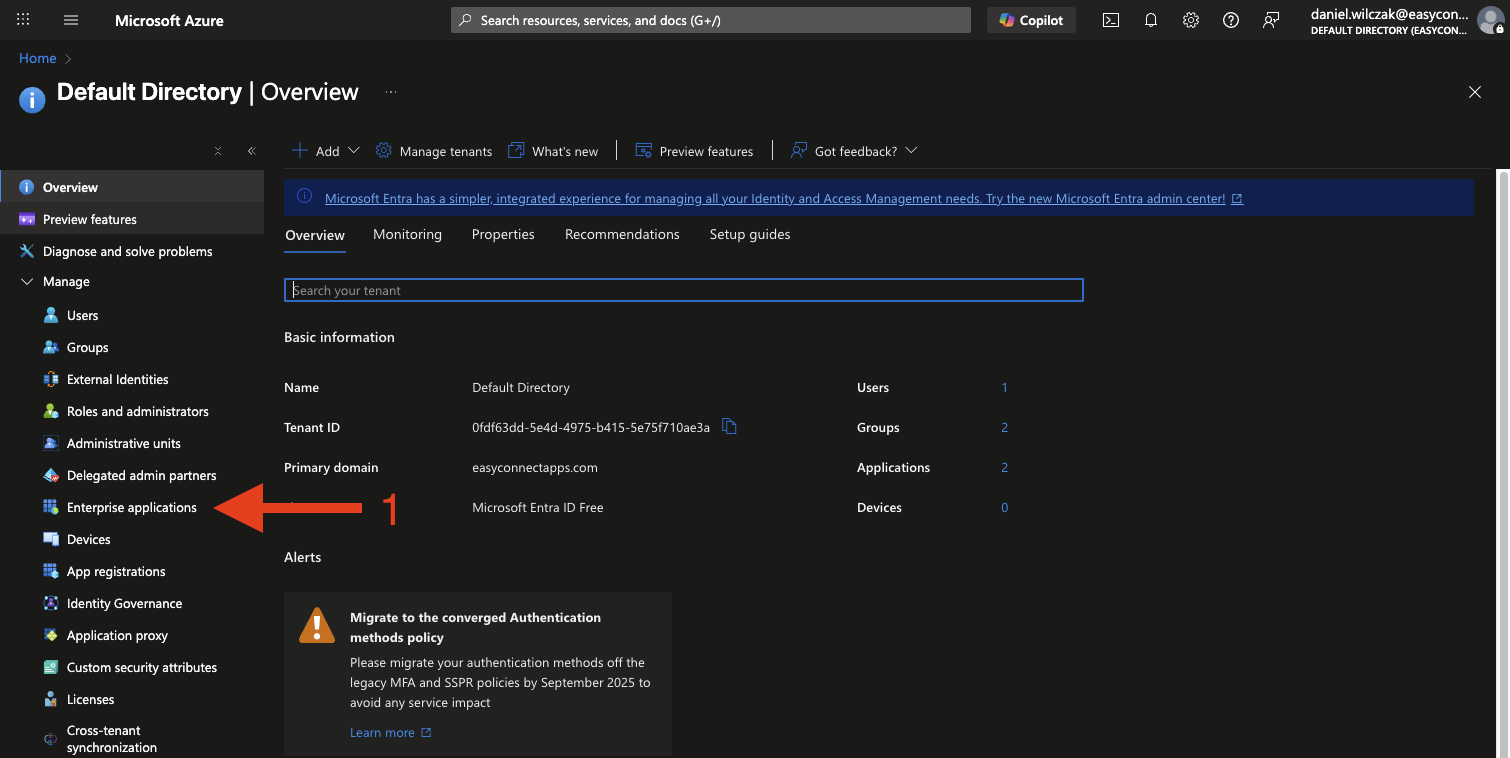Screen dimensions: 1510x758
Task: Click the help question mark icon
Action: point(1231,20)
